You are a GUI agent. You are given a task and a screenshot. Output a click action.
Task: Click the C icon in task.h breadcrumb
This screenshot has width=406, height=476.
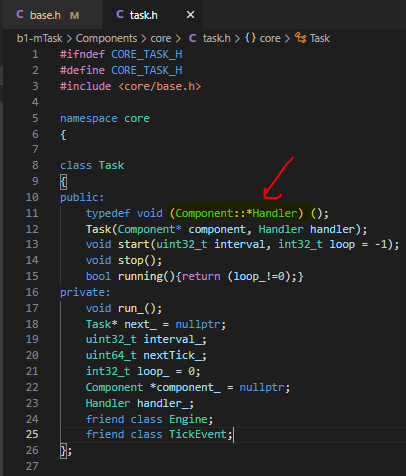point(192,38)
